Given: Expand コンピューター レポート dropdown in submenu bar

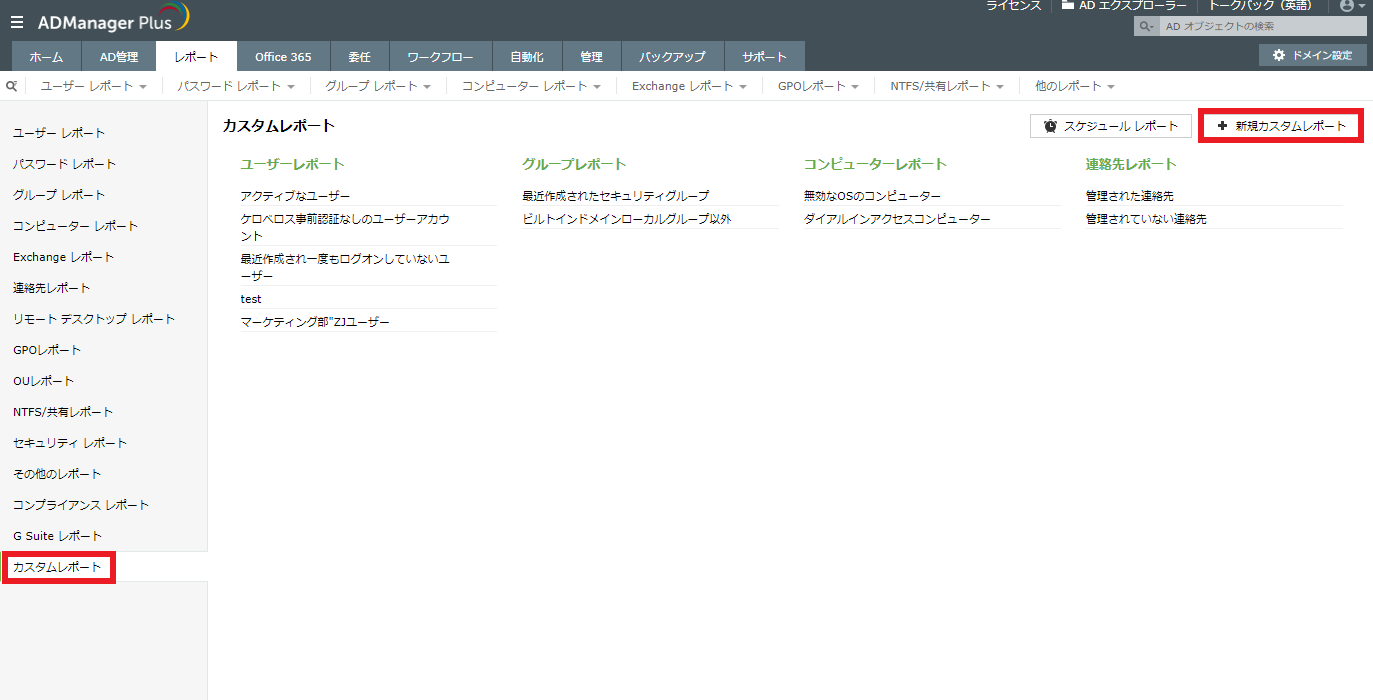Looking at the screenshot, I should tap(531, 86).
